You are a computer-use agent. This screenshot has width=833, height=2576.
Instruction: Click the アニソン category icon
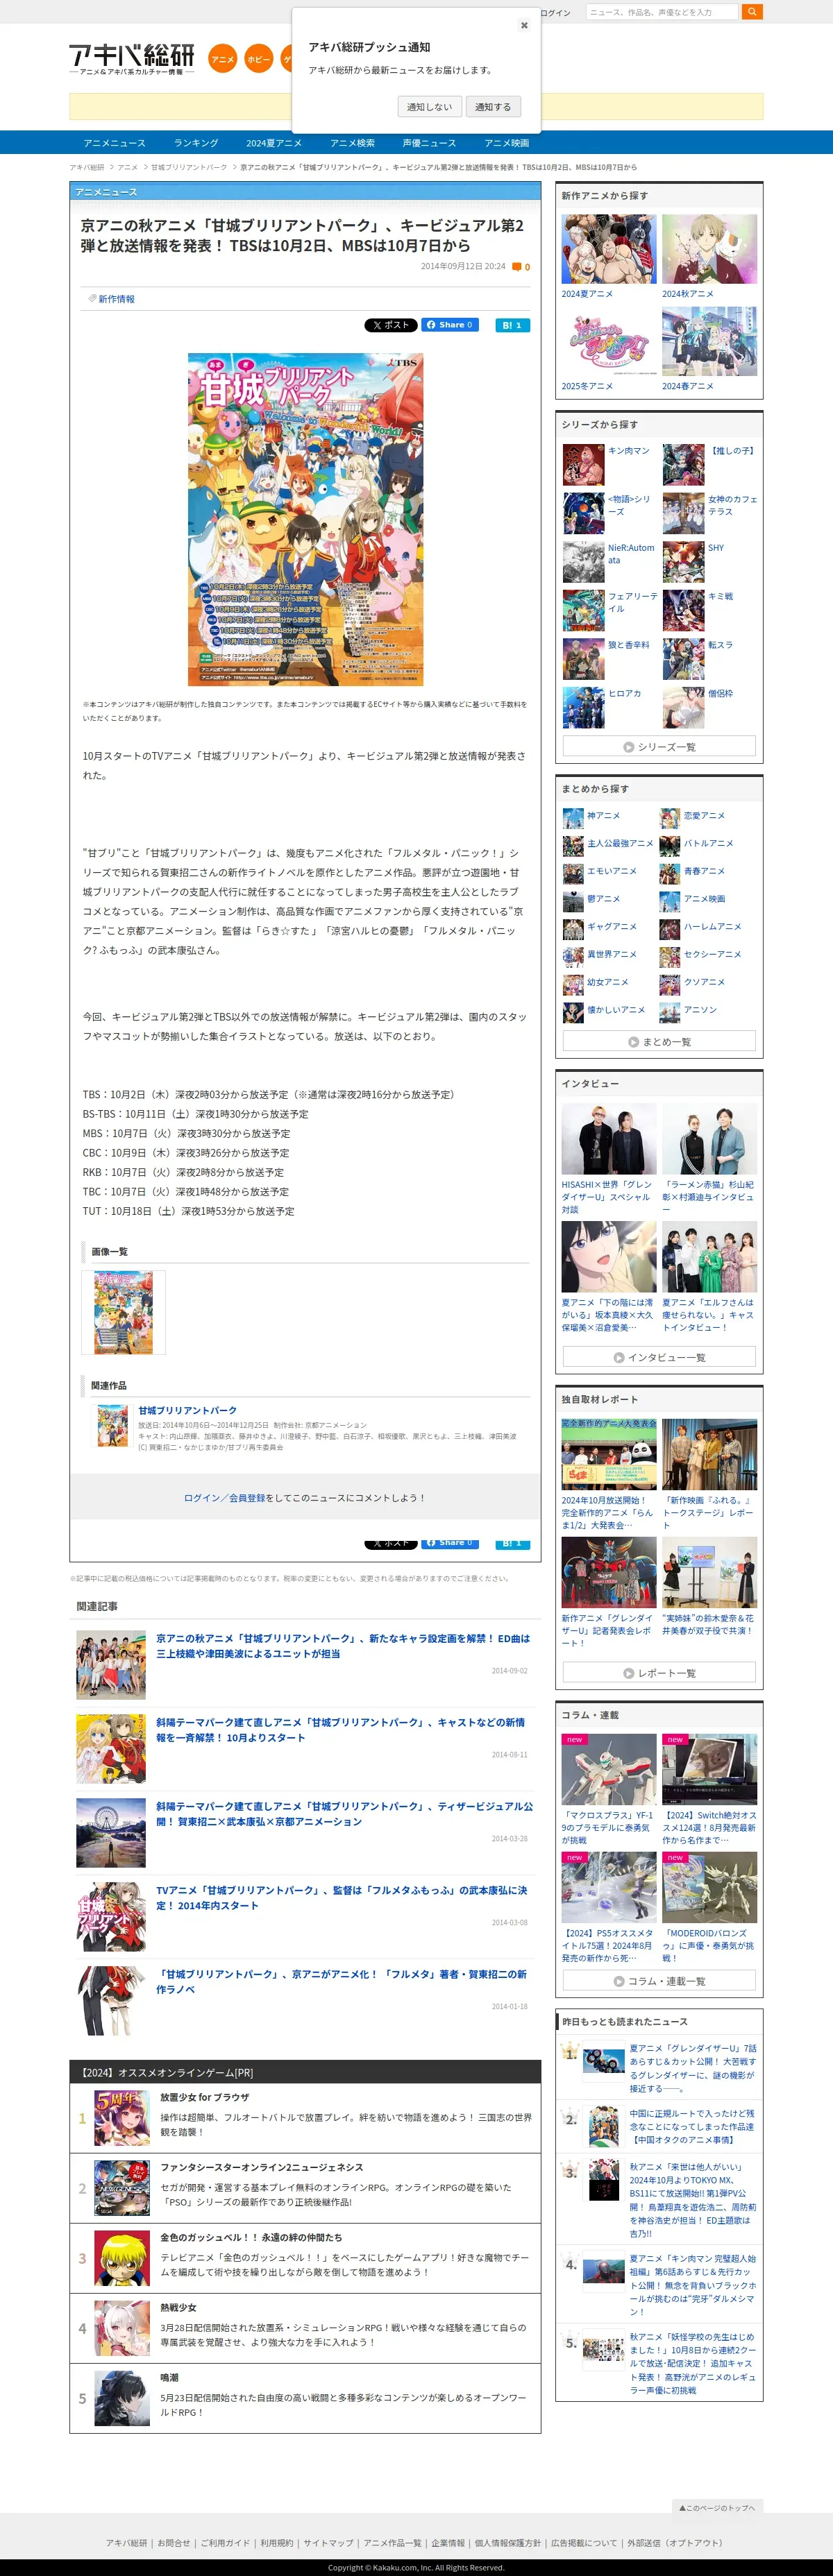click(x=670, y=1012)
